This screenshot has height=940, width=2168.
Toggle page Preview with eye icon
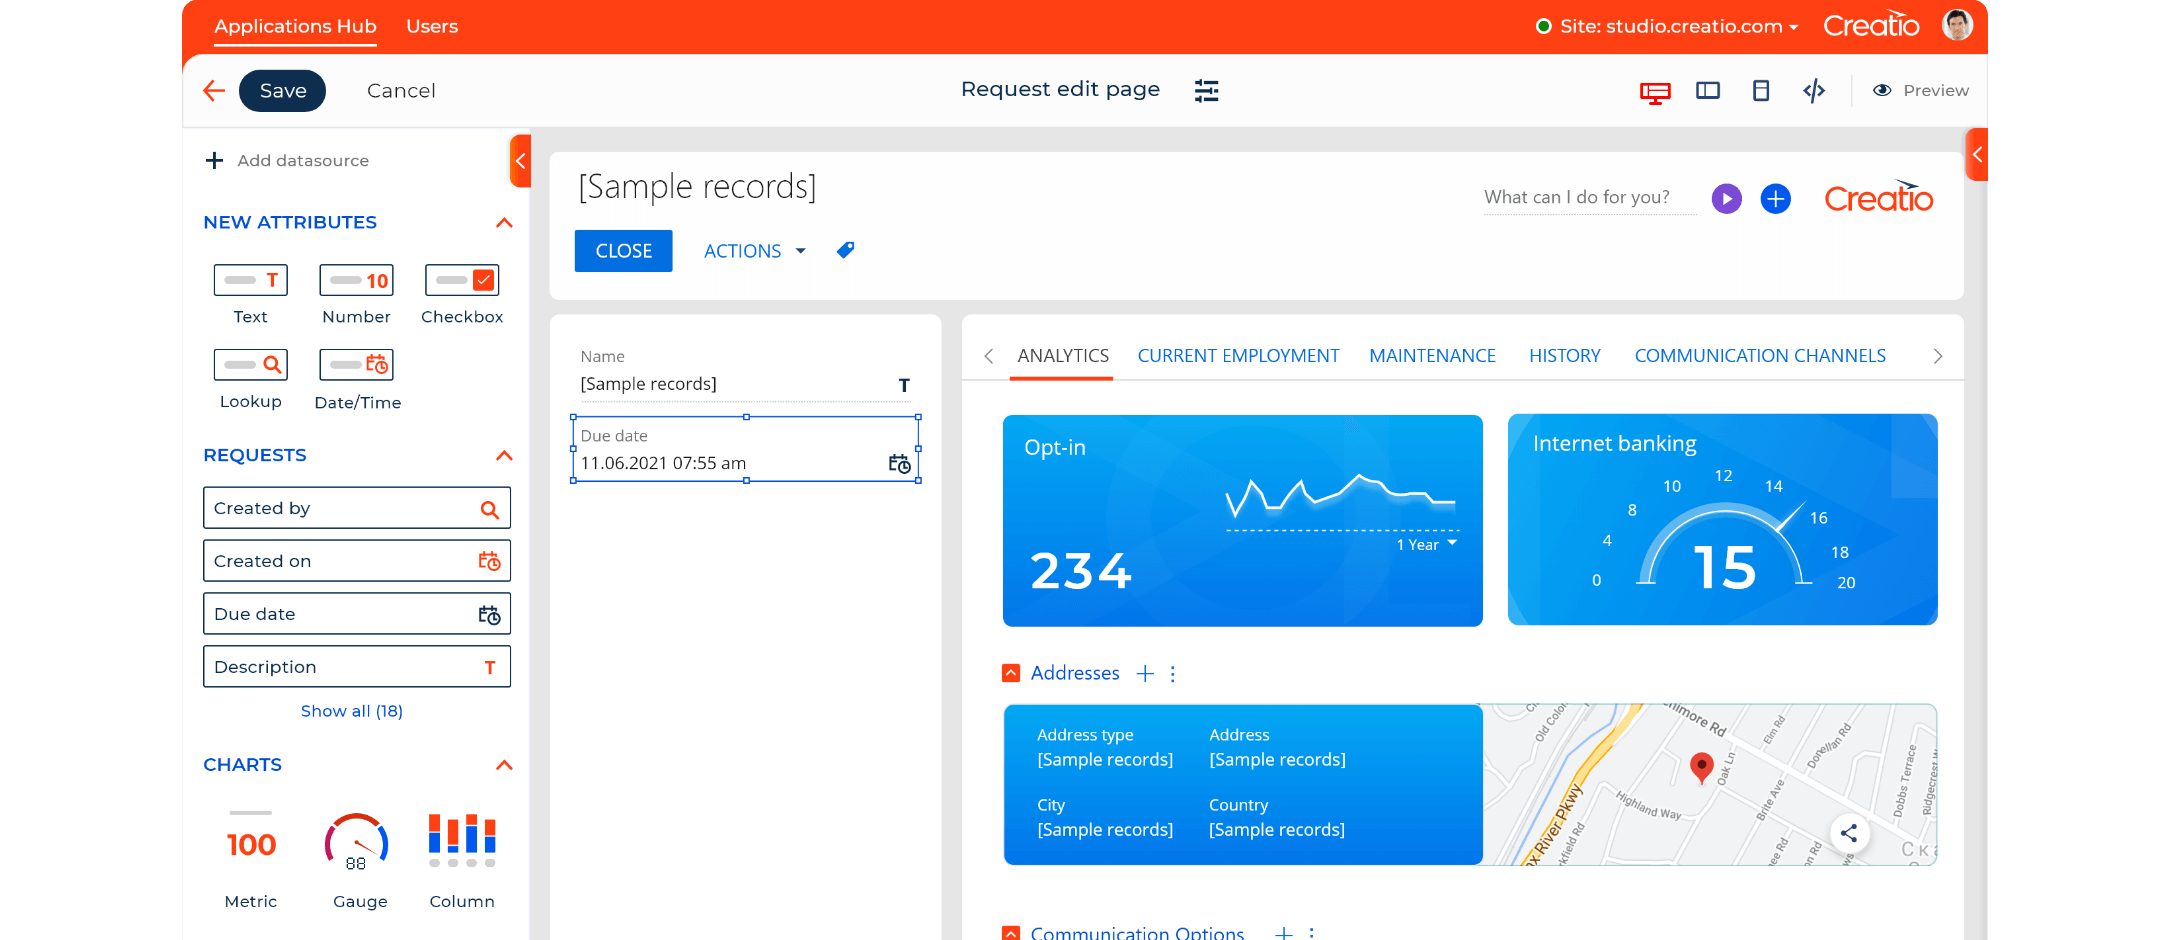[x=1920, y=91]
